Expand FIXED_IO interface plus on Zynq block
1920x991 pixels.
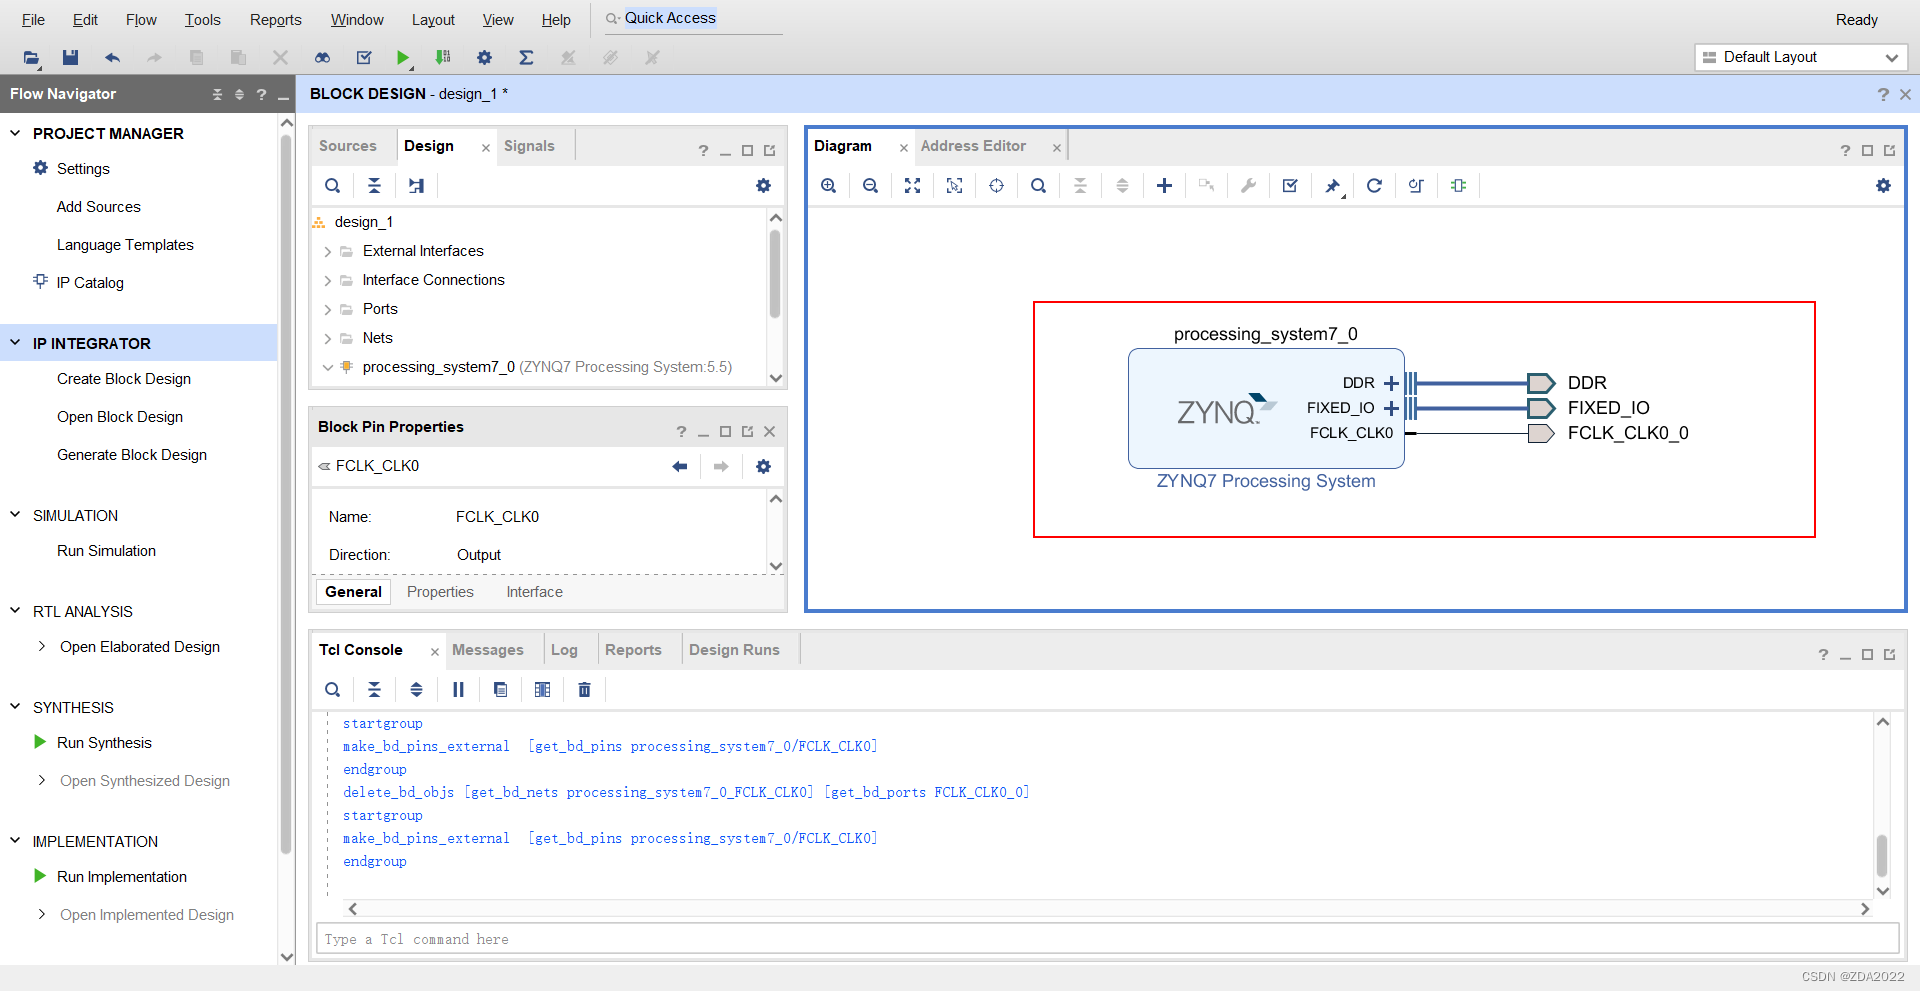point(1390,408)
